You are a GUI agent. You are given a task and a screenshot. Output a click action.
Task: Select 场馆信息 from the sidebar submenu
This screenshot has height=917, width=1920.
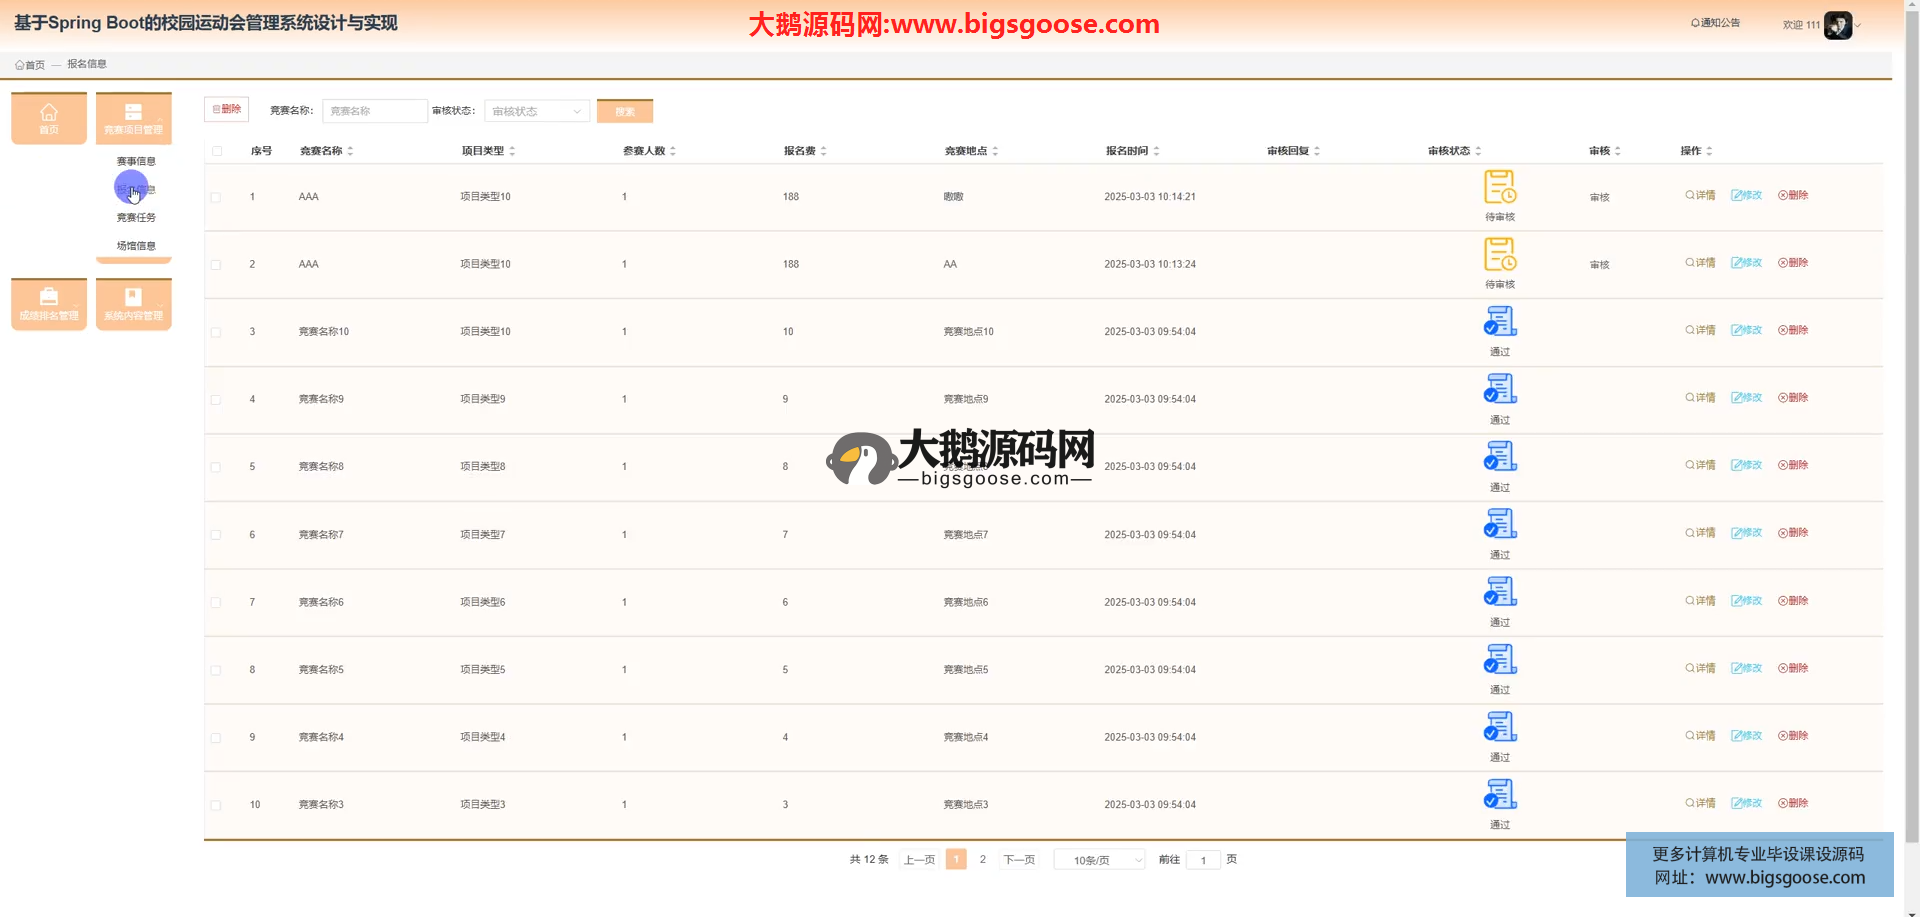click(136, 245)
